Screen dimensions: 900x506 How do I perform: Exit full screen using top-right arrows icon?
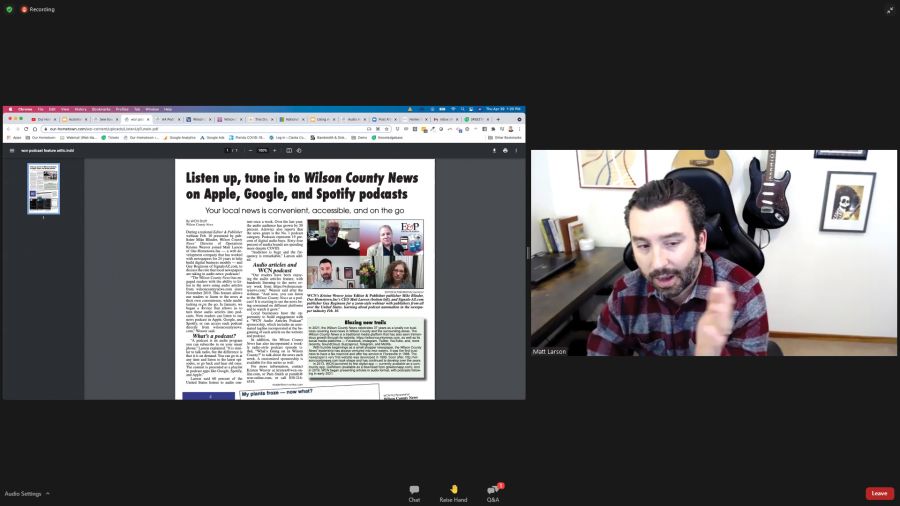[x=890, y=10]
